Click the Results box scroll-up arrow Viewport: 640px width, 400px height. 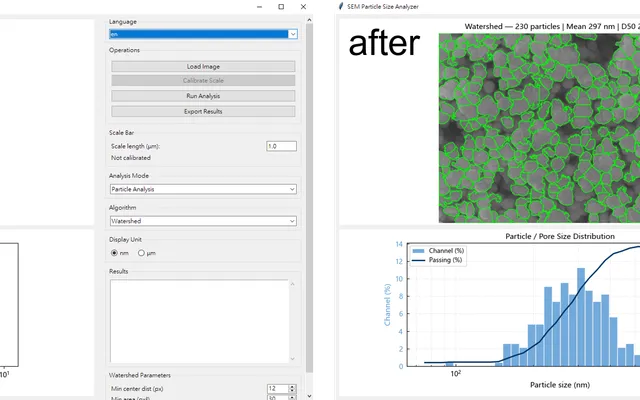292,284
